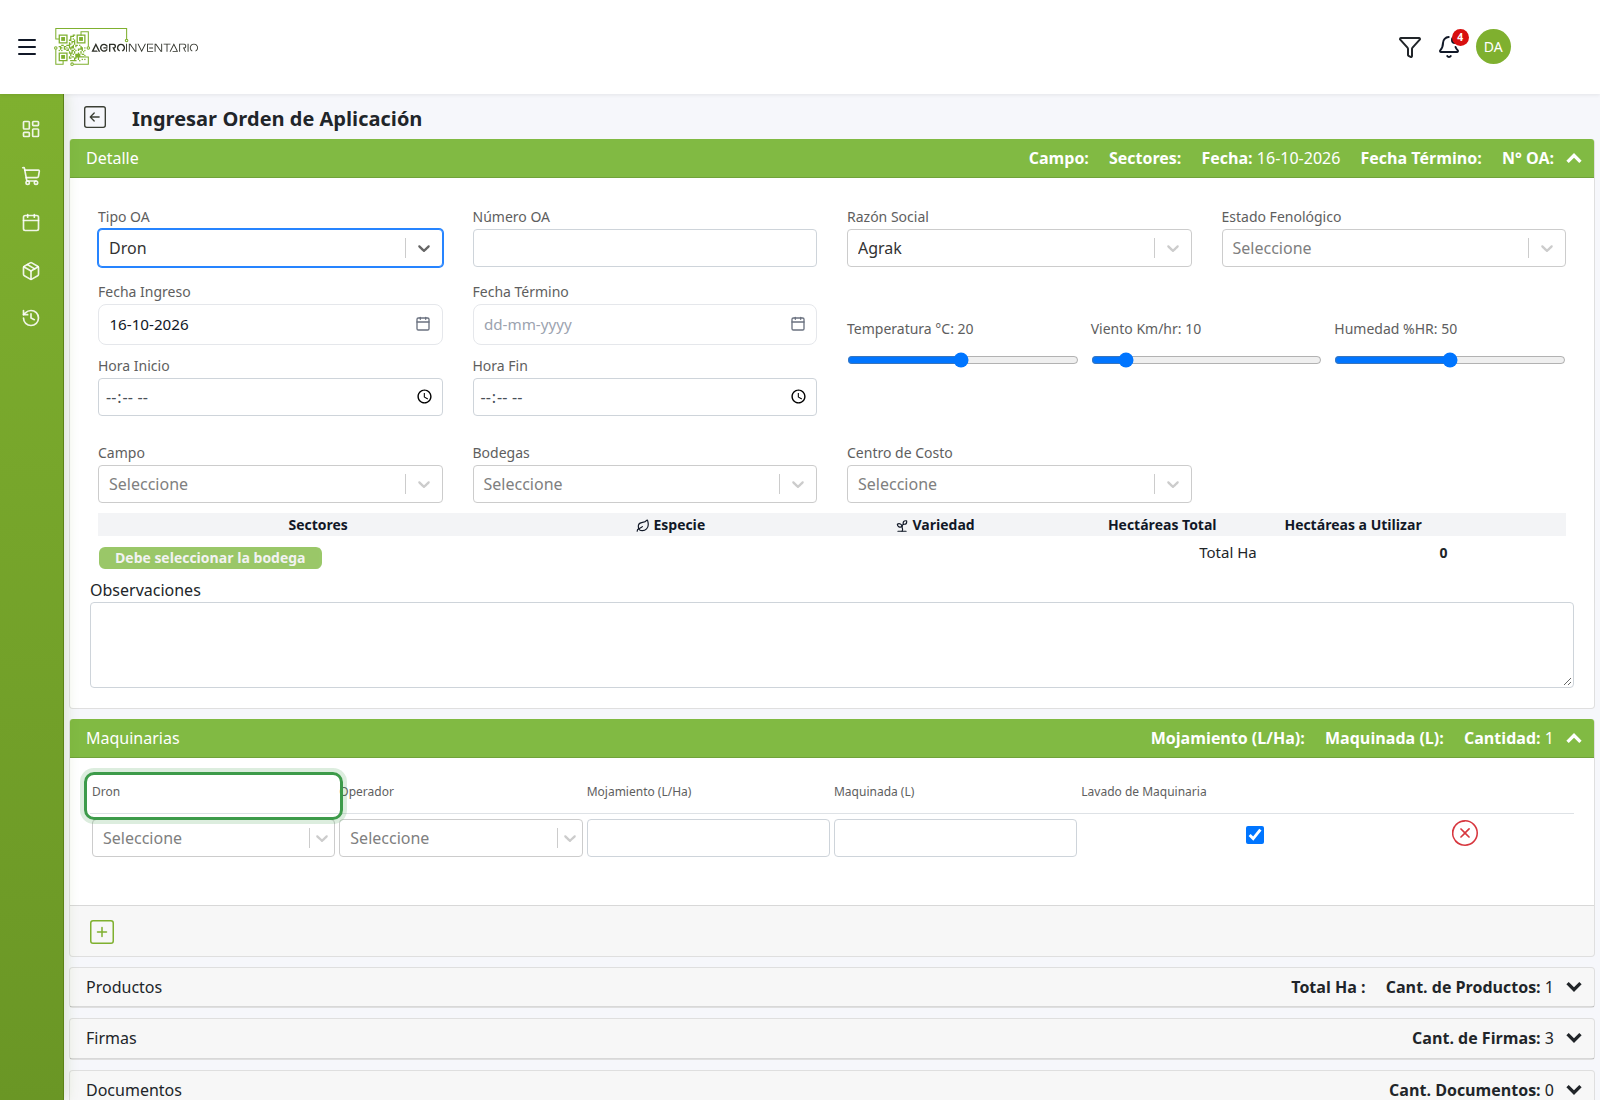Open the notifications bell
This screenshot has width=1600, height=1100.
click(x=1449, y=47)
